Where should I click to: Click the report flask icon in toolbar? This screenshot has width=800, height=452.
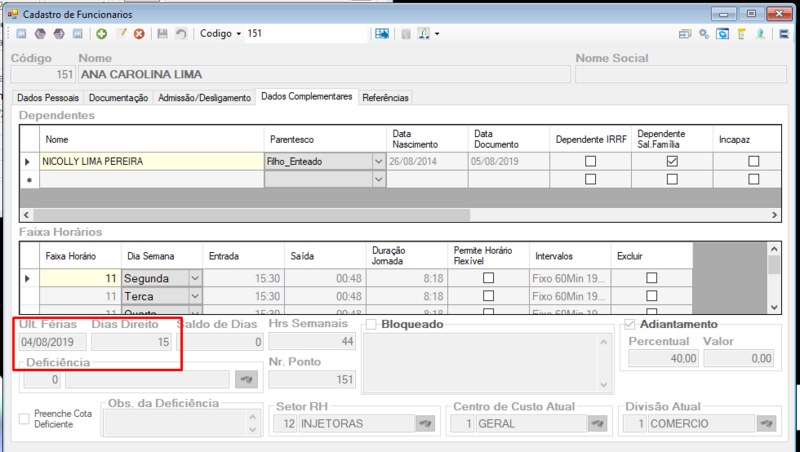click(424, 34)
